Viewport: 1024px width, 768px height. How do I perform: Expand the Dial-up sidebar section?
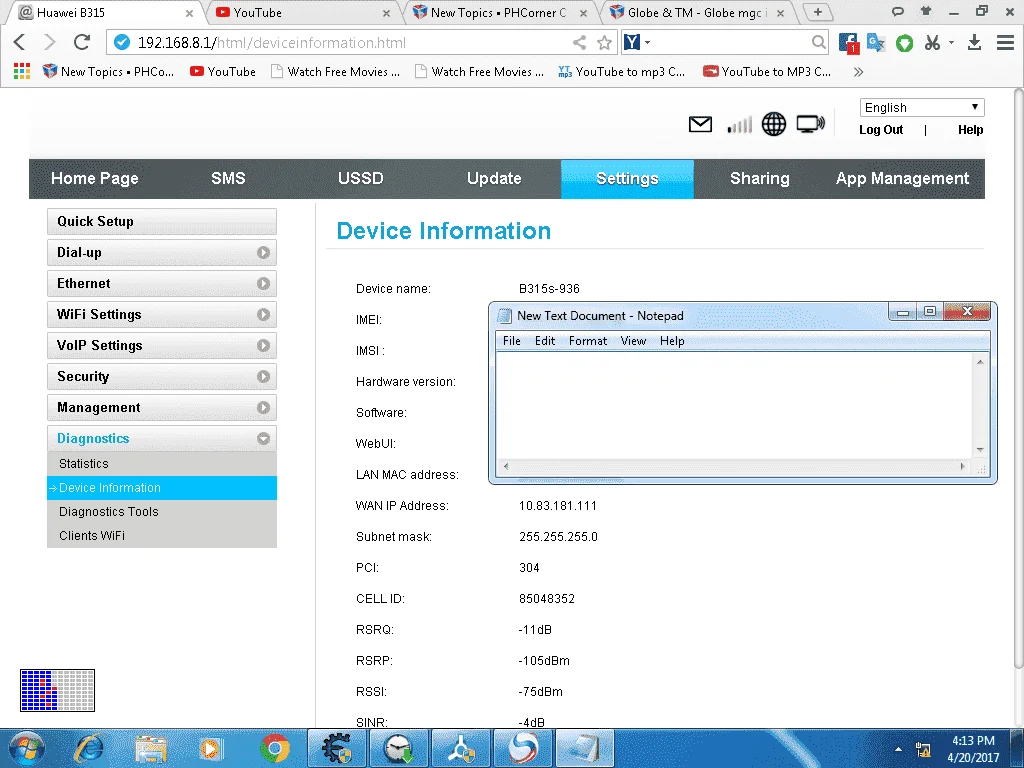tap(162, 252)
